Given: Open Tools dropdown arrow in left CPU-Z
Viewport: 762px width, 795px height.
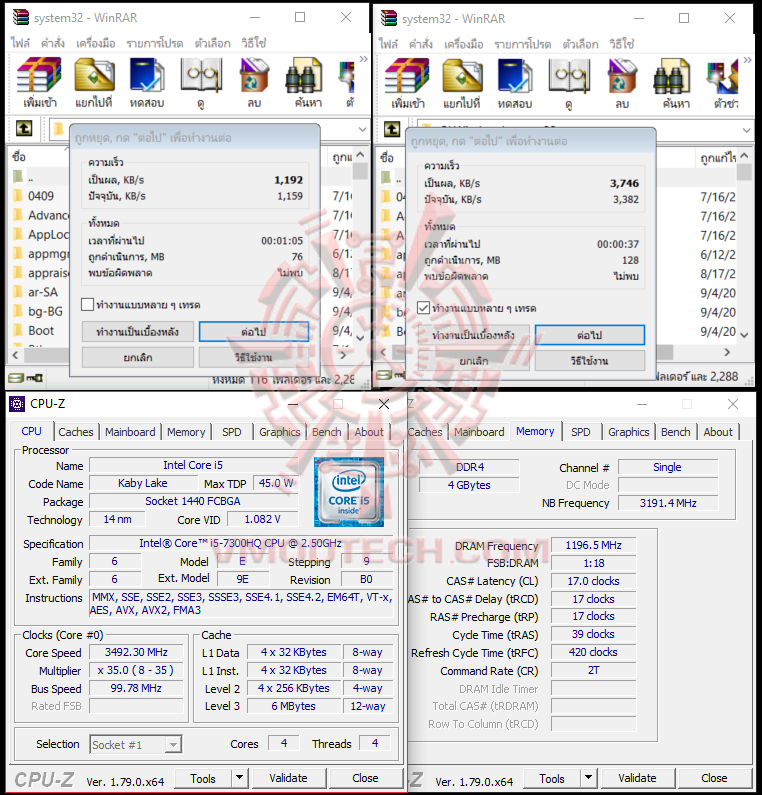Looking at the screenshot, I should pos(239,777).
